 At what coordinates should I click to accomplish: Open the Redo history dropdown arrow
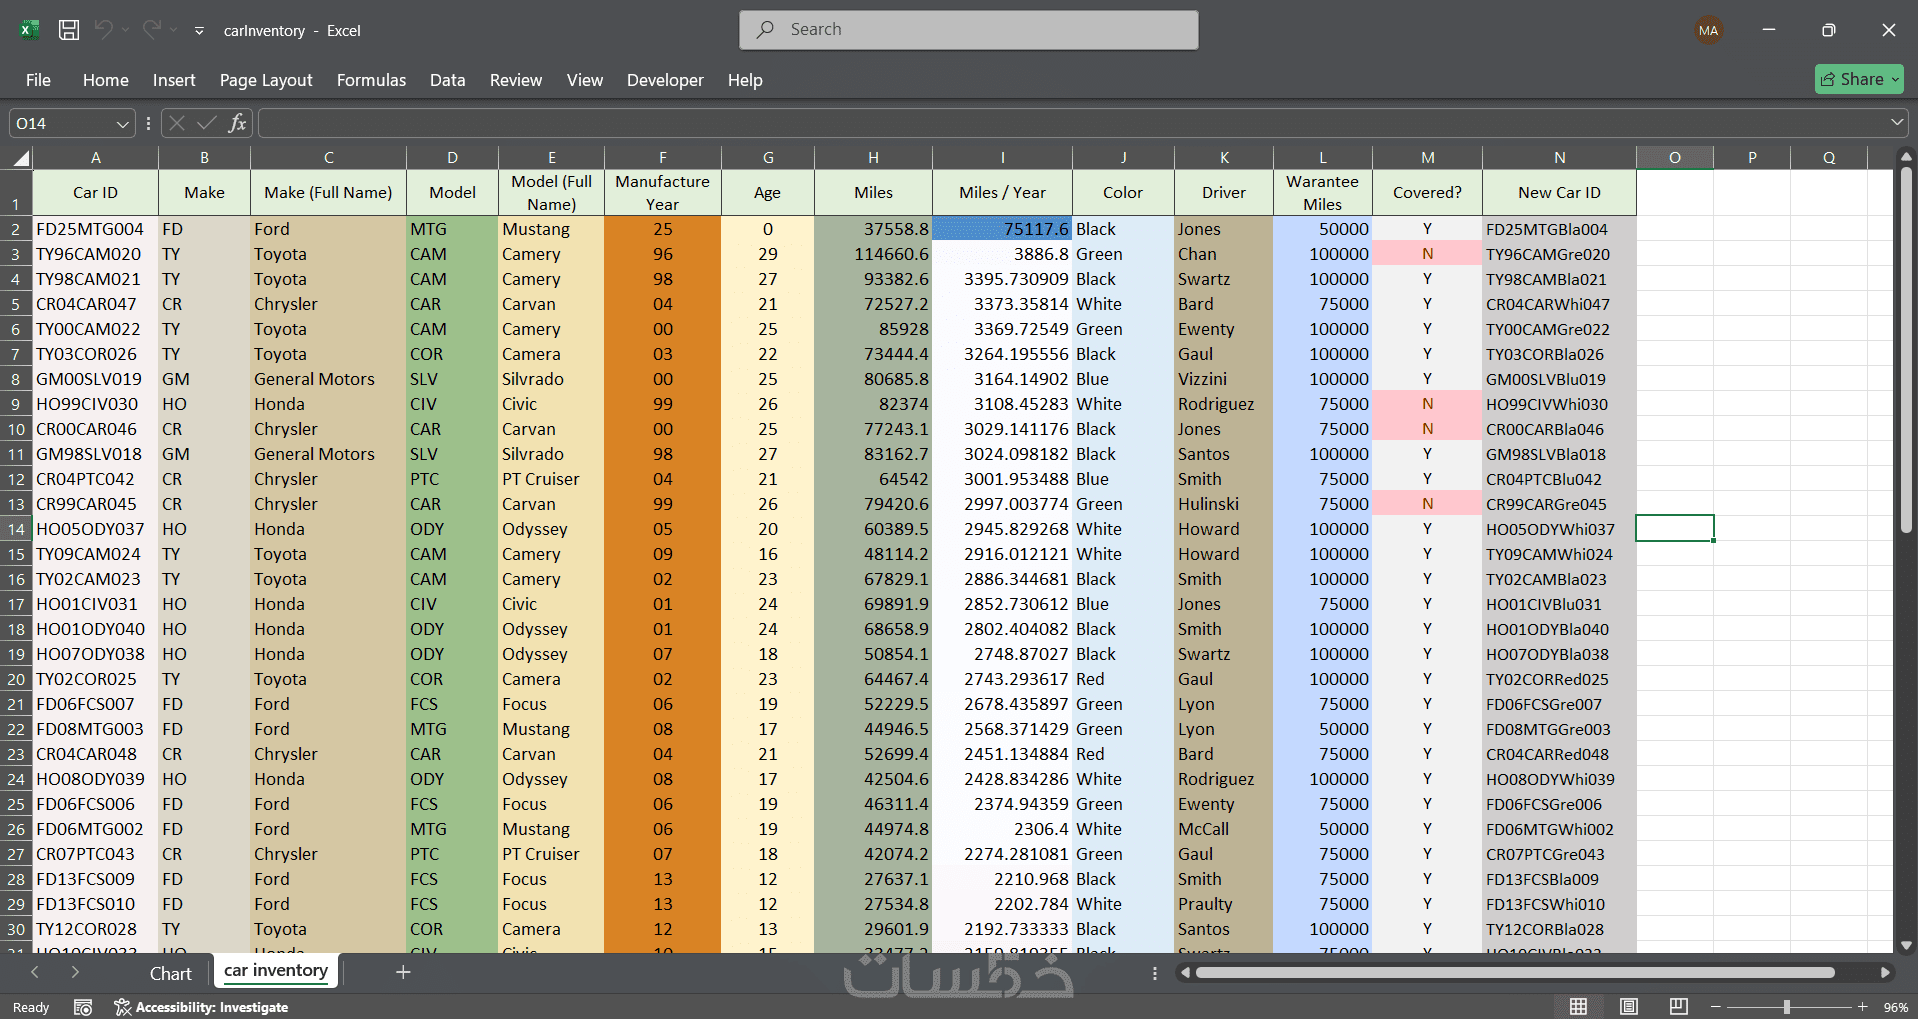pos(173,30)
